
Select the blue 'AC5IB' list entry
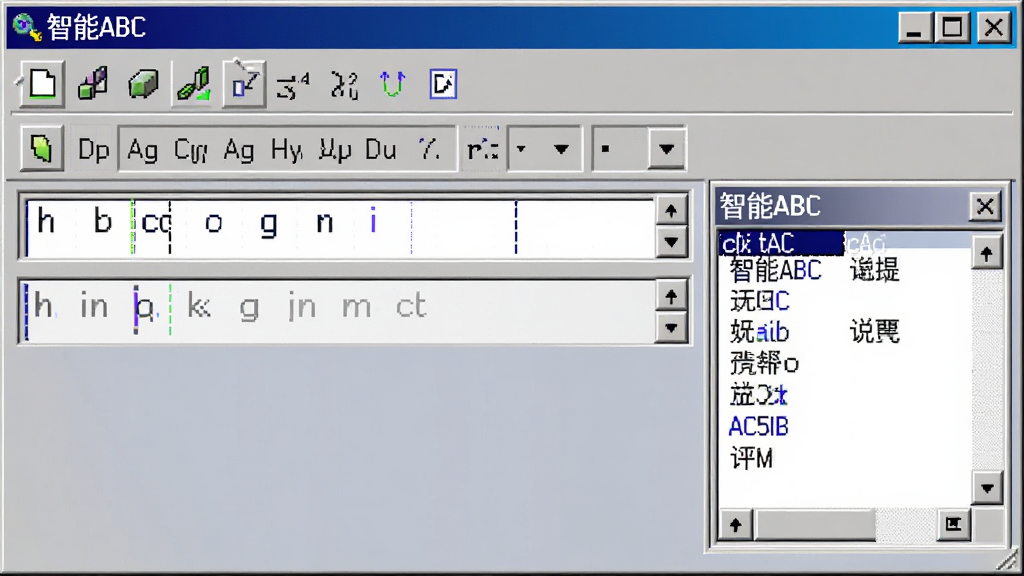[758, 427]
